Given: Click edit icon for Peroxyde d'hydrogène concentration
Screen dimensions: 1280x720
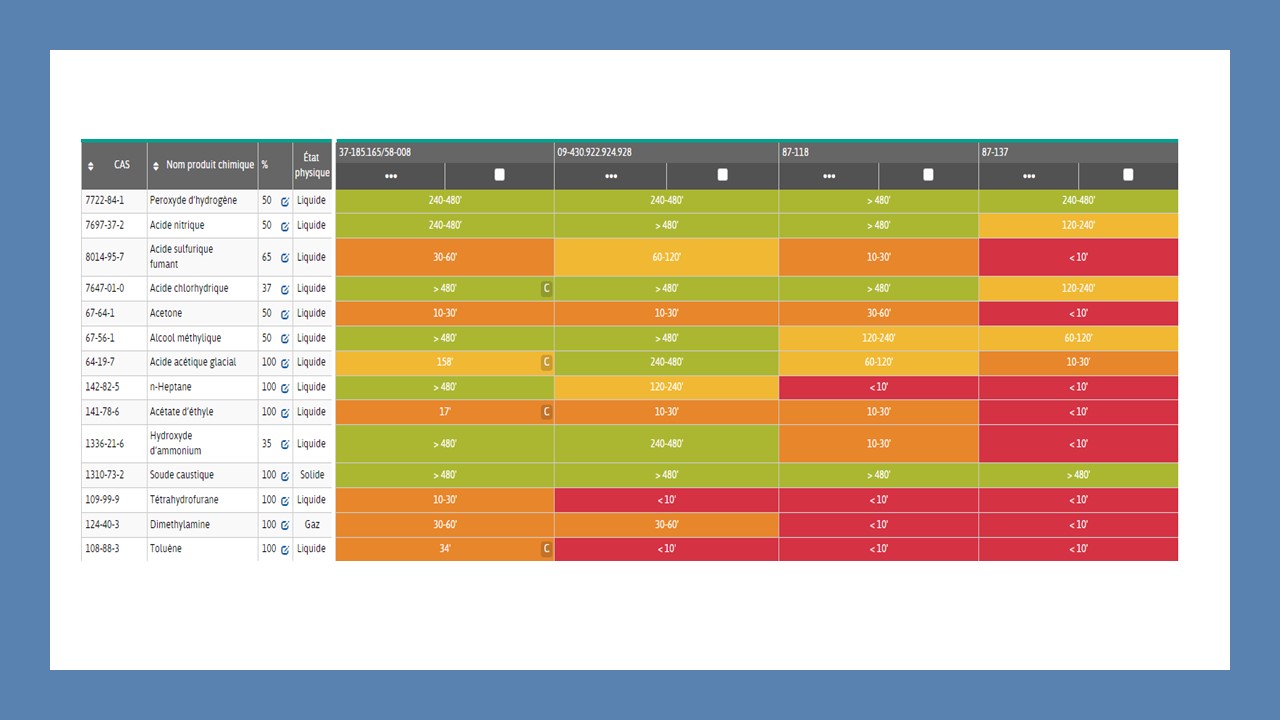Looking at the screenshot, I should click(x=284, y=201).
